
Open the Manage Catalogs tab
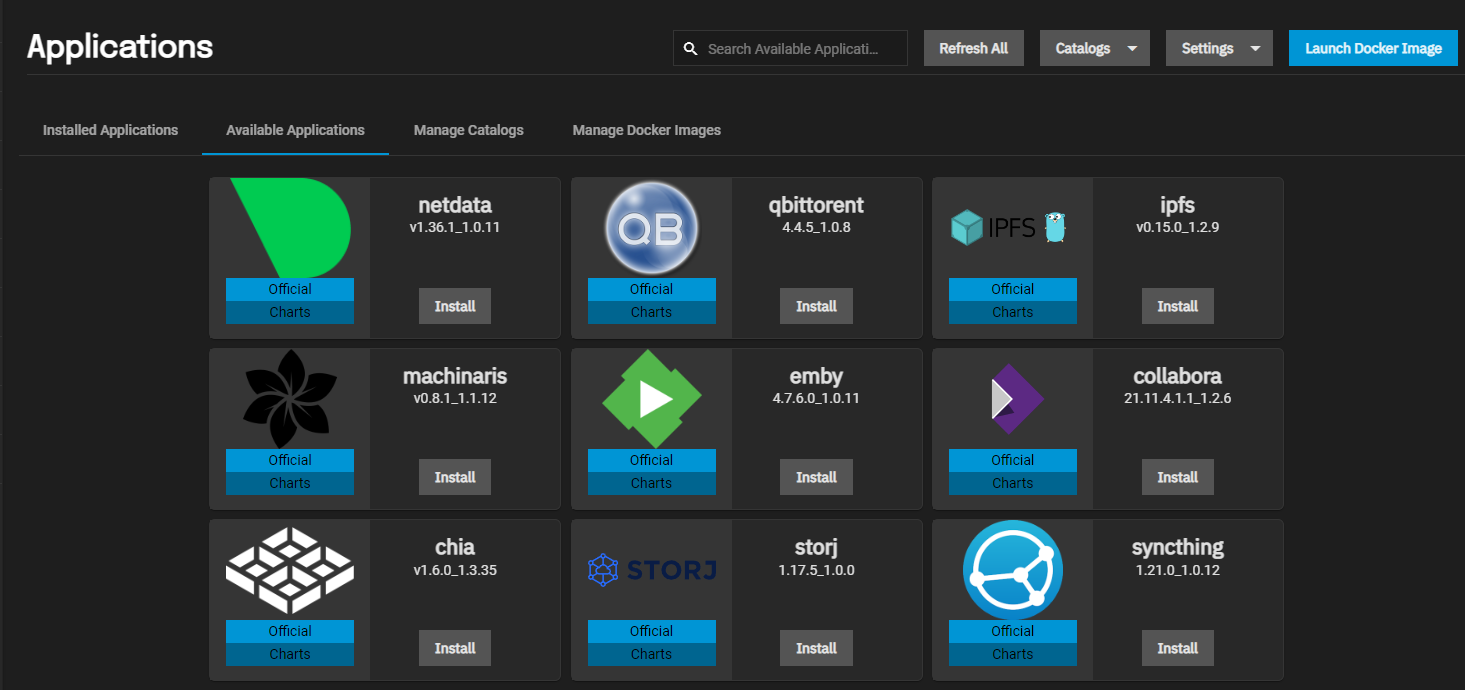point(468,130)
